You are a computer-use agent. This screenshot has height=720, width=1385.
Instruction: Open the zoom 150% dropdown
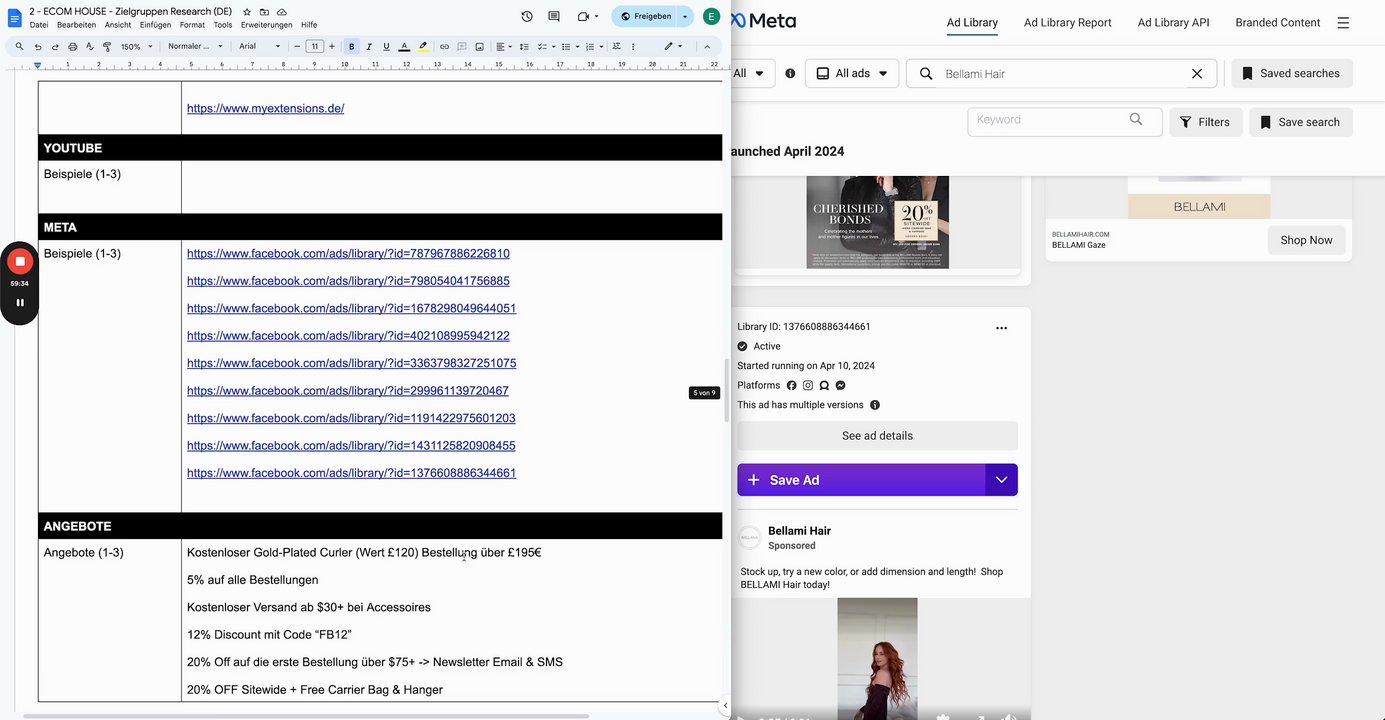(137, 46)
